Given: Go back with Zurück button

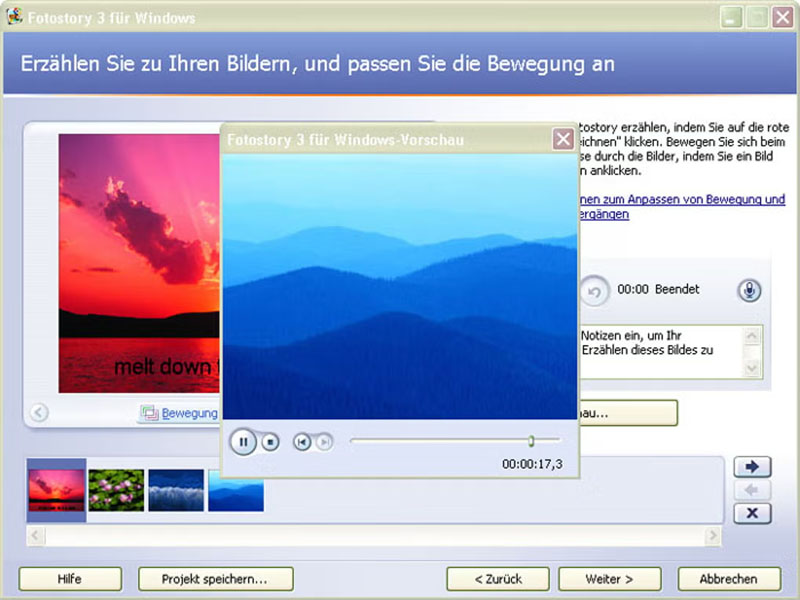Looking at the screenshot, I should 498,579.
